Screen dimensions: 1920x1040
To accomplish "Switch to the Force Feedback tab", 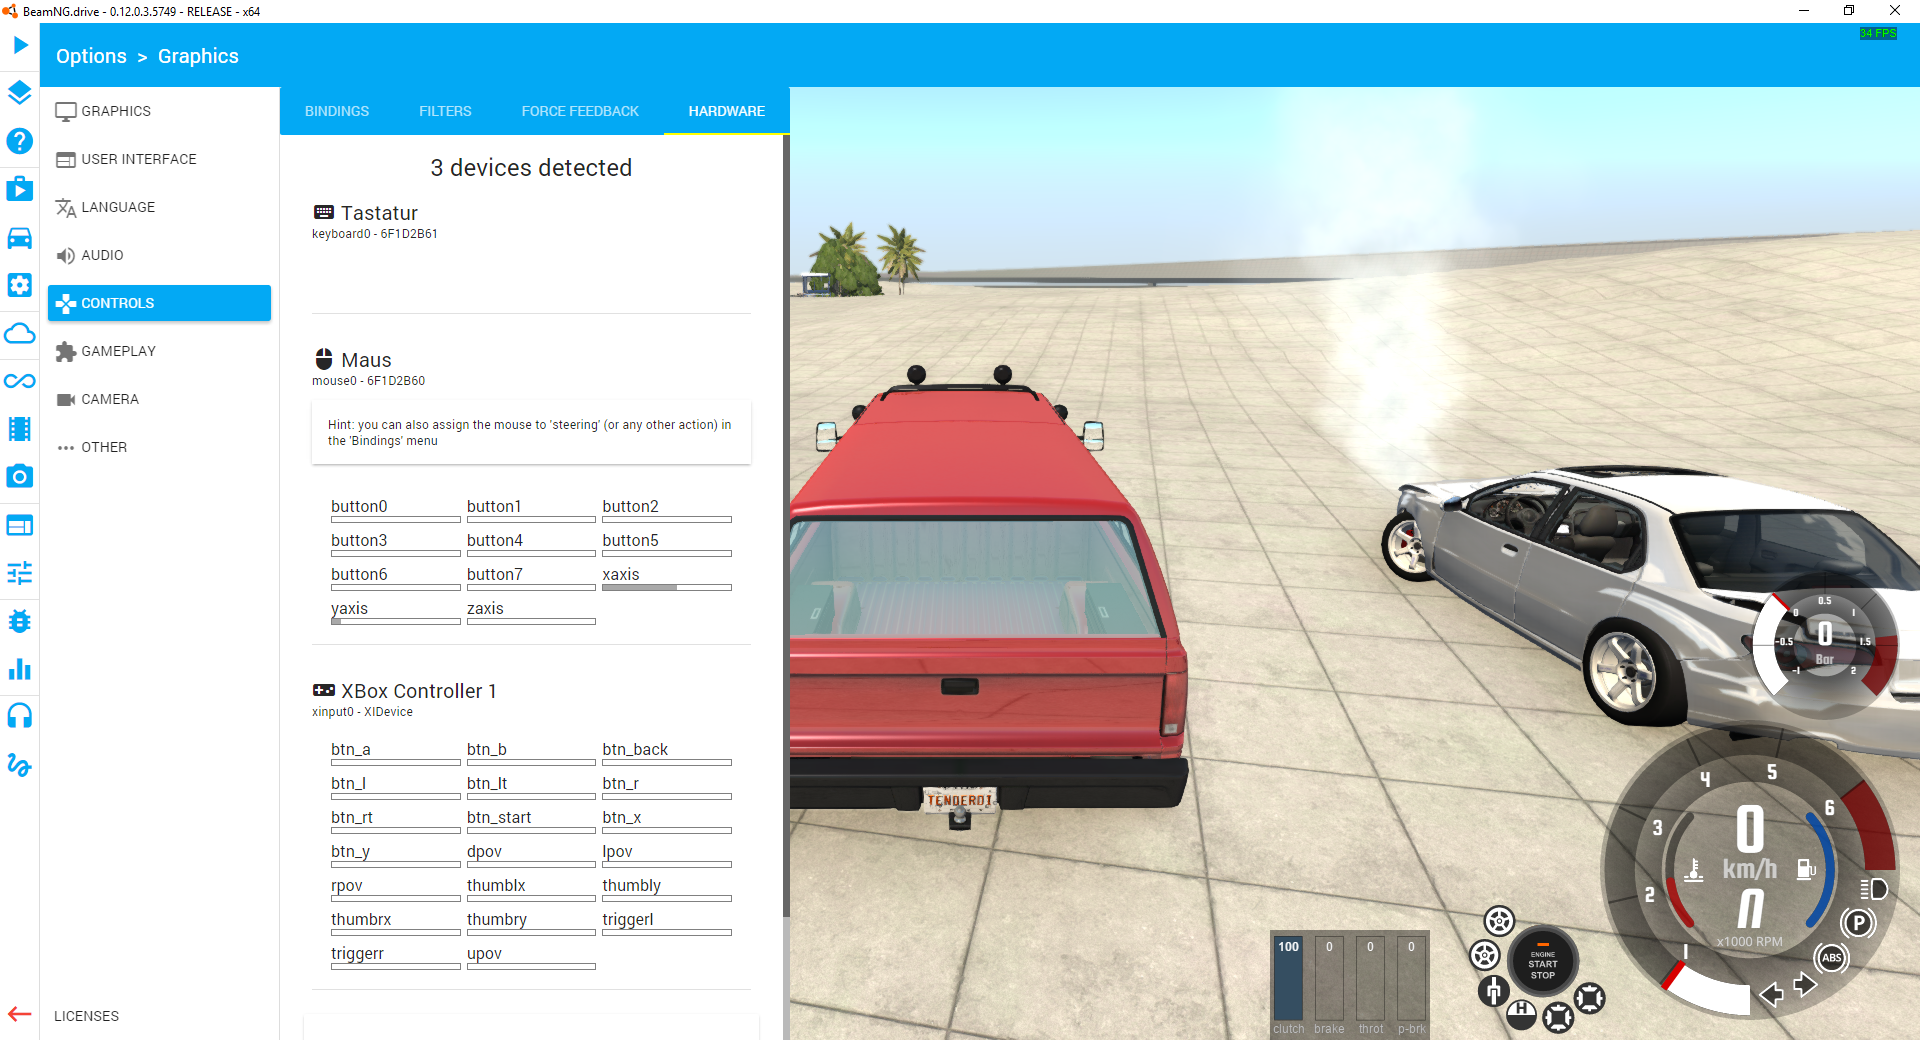I will (x=580, y=111).
